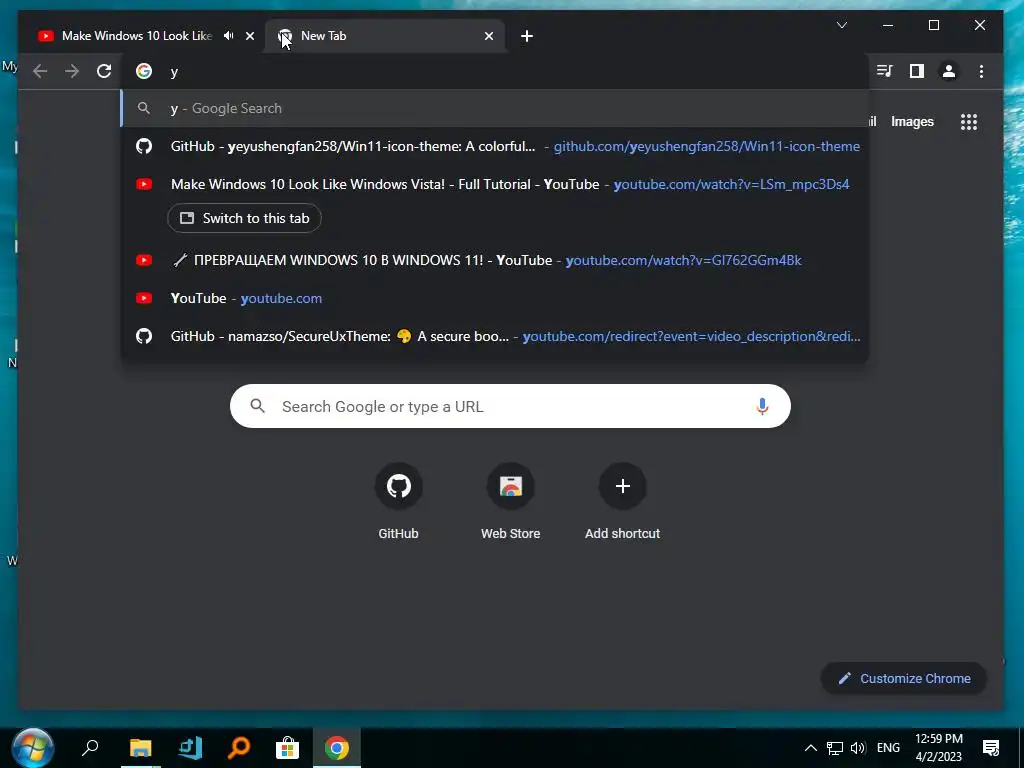Viewport: 1024px width, 768px height.
Task: Expand the tab search chevron
Action: 842,25
